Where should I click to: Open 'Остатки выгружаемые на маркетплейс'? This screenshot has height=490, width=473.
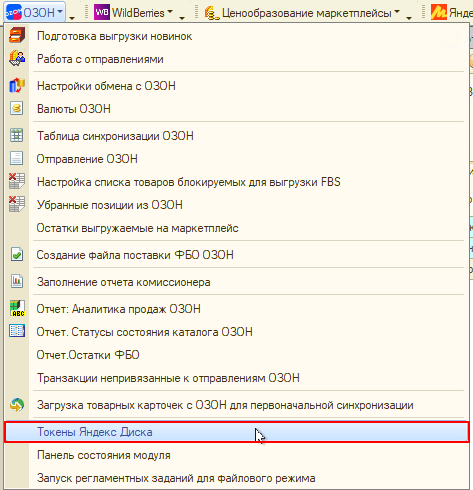[x=236, y=228]
